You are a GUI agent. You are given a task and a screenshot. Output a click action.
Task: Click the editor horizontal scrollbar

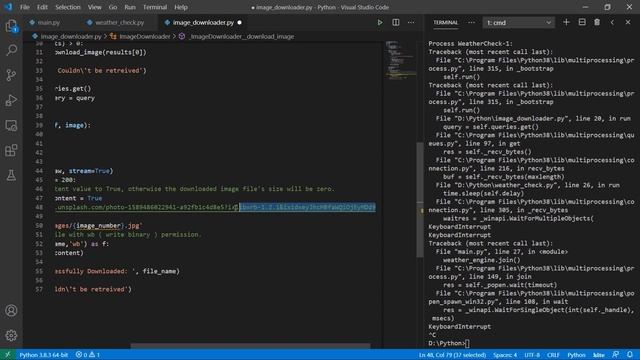click(250, 346)
